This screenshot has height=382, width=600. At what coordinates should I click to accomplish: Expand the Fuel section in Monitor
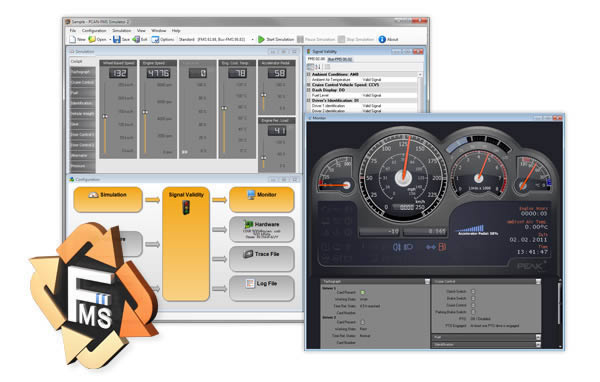[x=538, y=337]
